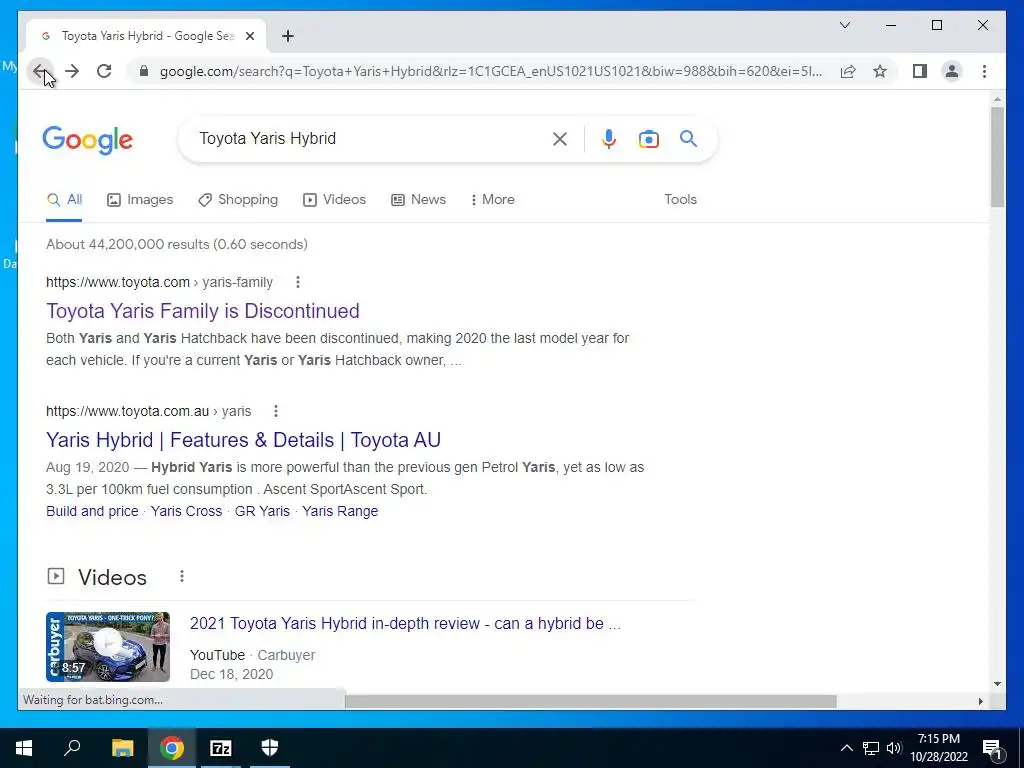Go to Google homepage logo
This screenshot has height=768, width=1024.
point(88,140)
